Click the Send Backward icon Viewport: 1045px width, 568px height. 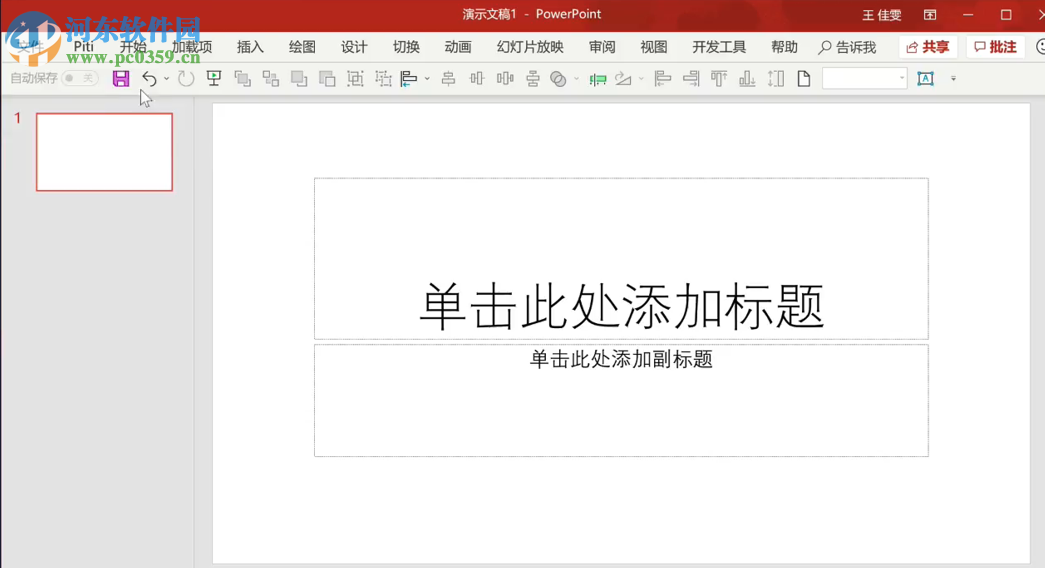pos(299,79)
